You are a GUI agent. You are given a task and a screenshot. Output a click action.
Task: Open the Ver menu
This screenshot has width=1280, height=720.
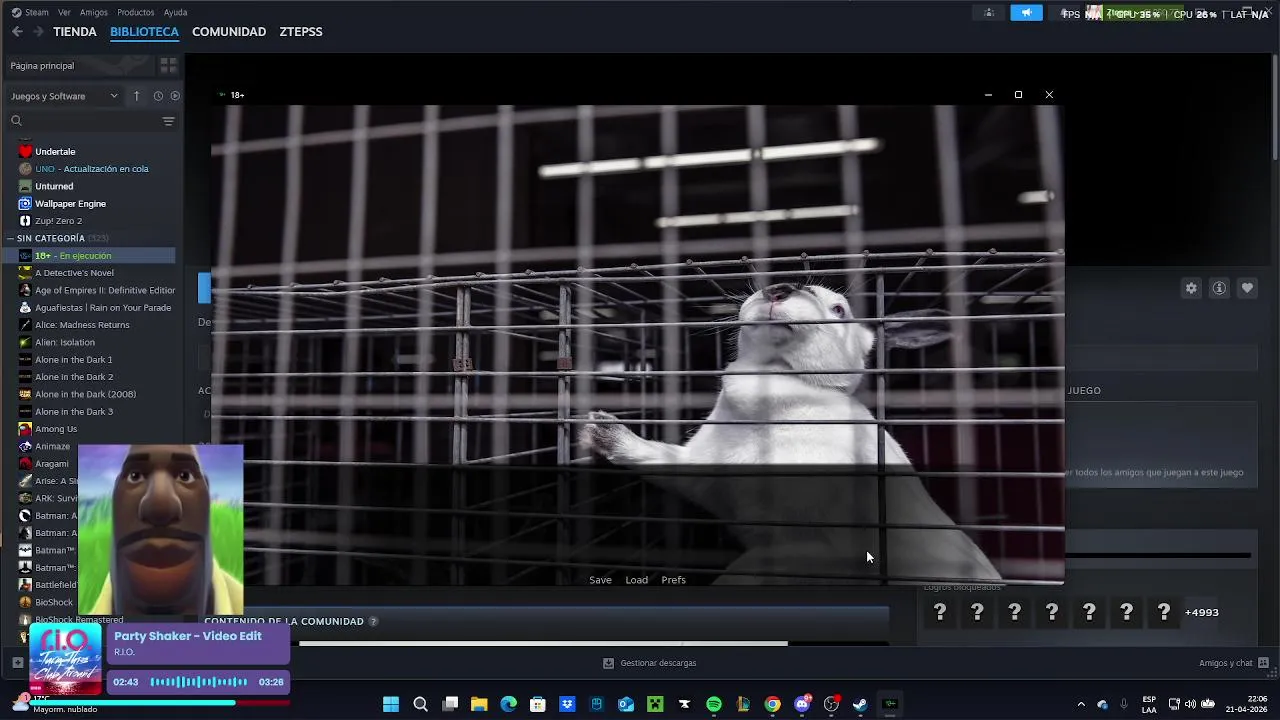64,12
